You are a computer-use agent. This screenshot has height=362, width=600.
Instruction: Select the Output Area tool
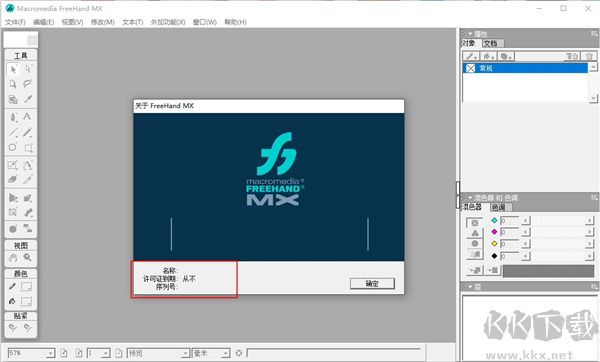[13, 99]
